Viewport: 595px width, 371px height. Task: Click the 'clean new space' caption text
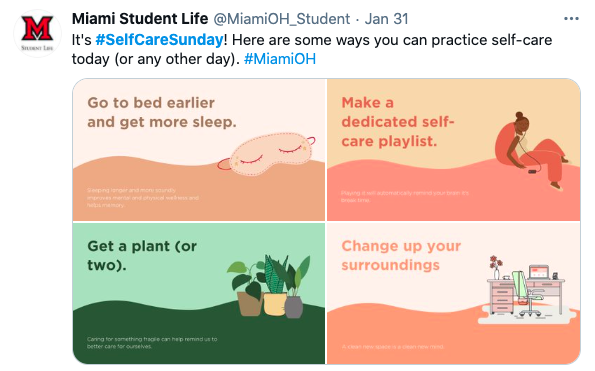(x=392, y=347)
